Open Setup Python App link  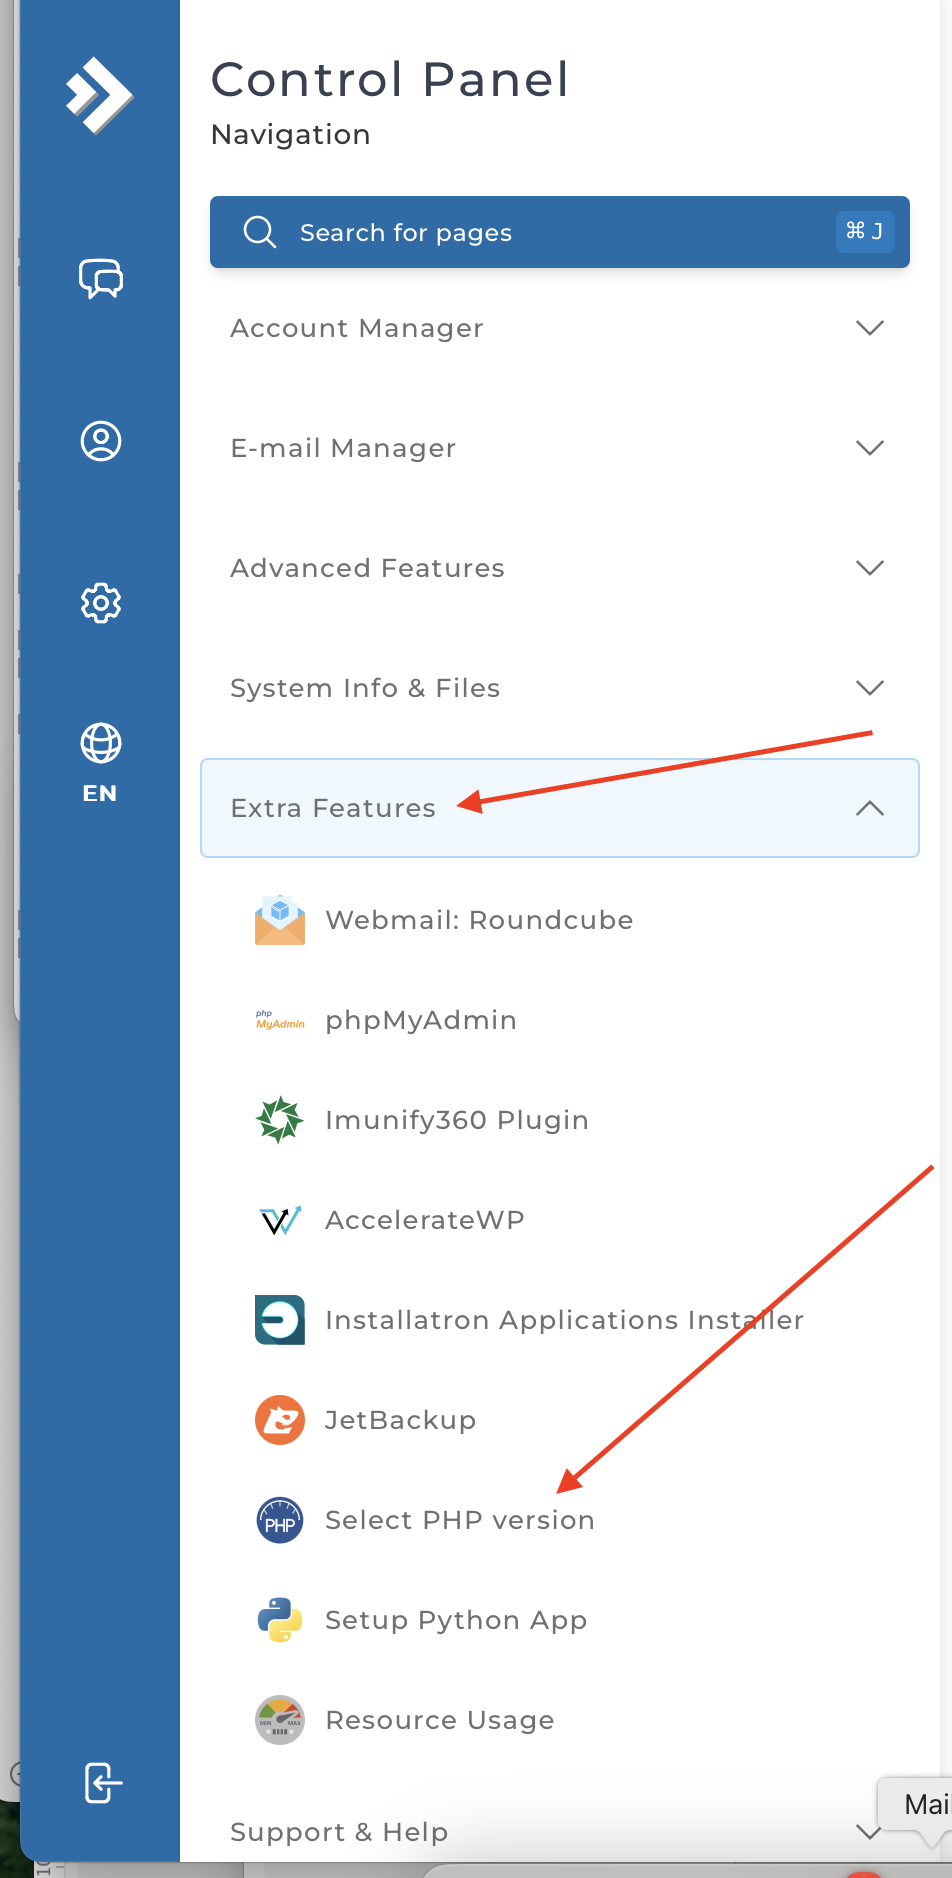[456, 1620]
